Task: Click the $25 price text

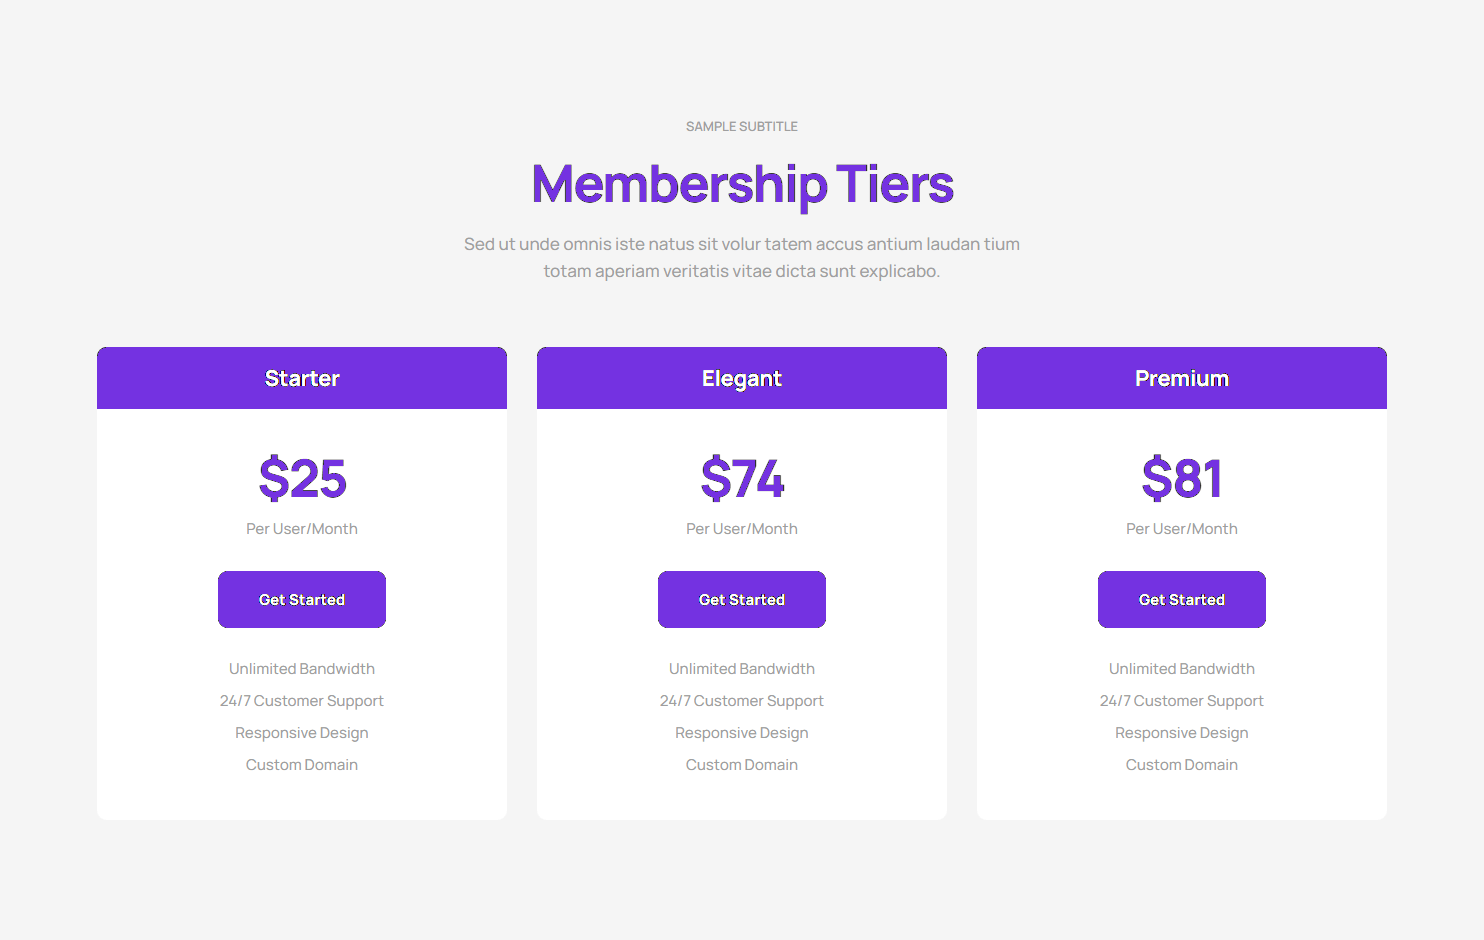Action: coord(302,478)
